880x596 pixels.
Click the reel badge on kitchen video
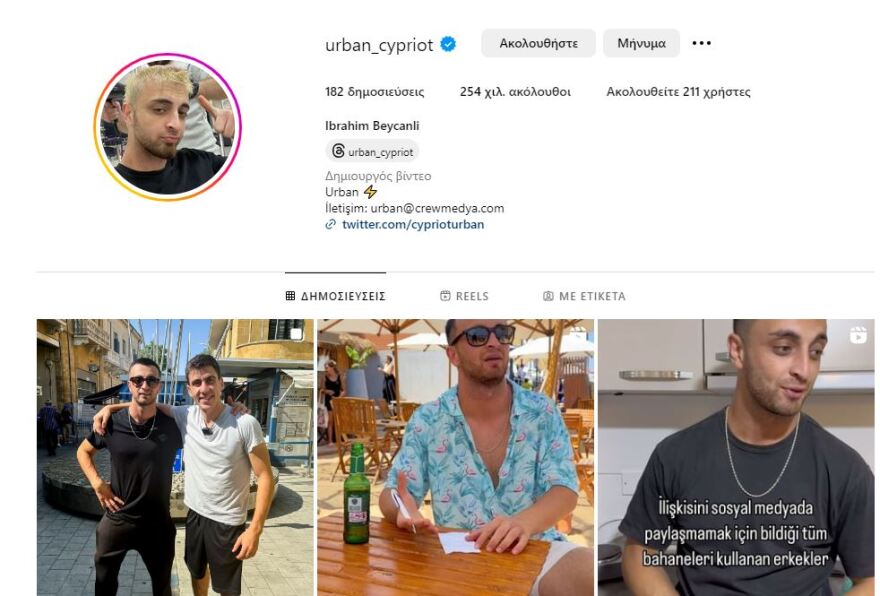click(x=858, y=335)
